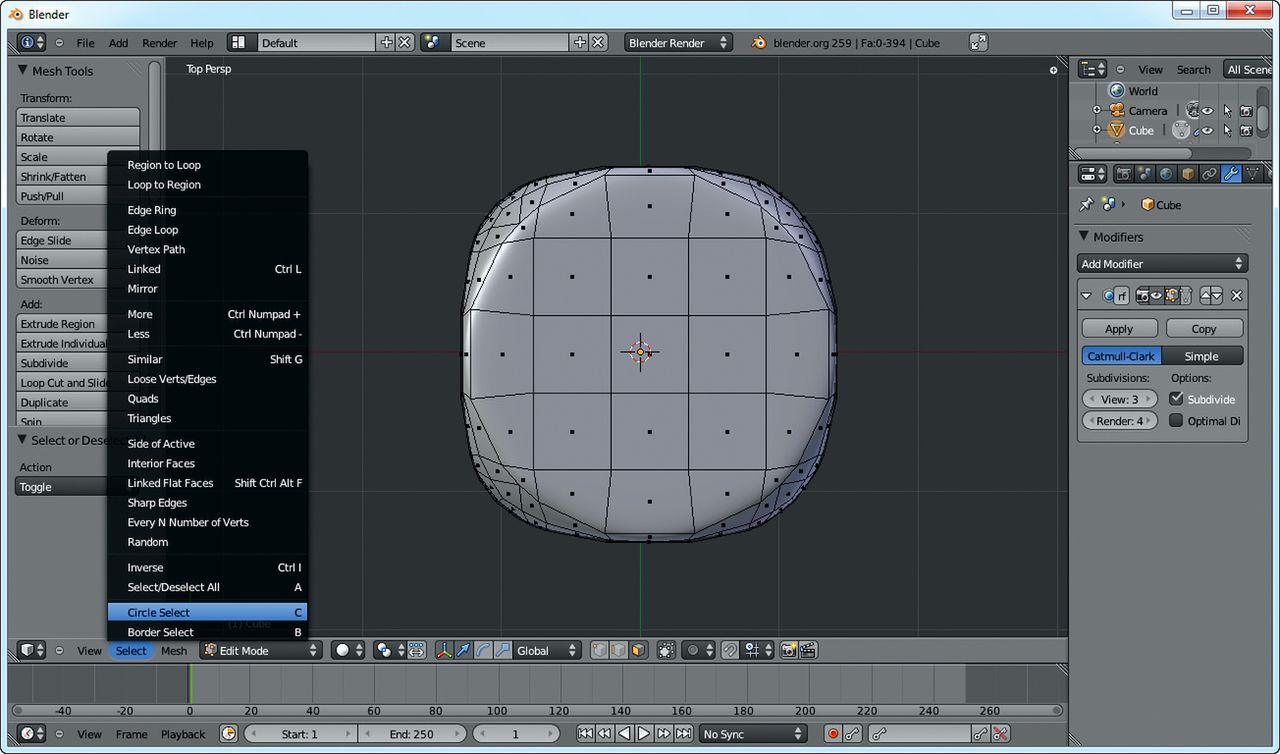The image size is (1280, 754).
Task: Open the Mesh menu in 3D header
Action: pos(174,650)
